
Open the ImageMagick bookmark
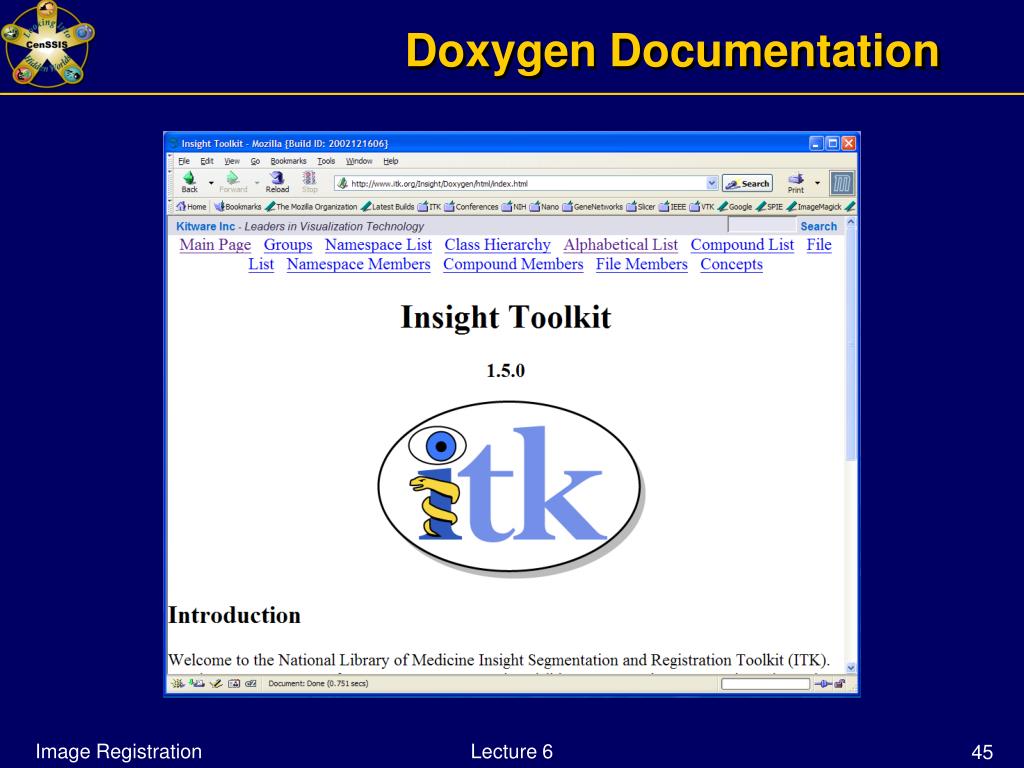tap(814, 206)
